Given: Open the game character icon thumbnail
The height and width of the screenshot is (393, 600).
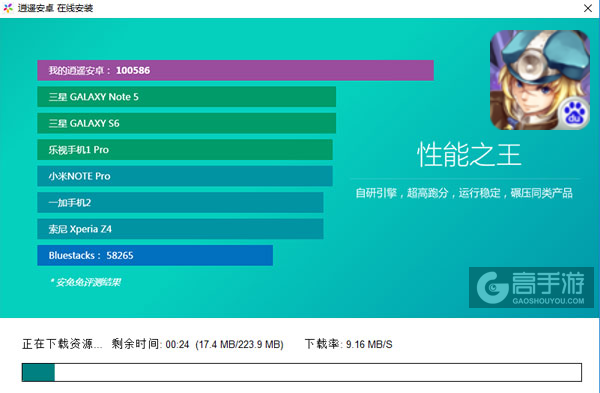Looking at the screenshot, I should click(x=540, y=80).
